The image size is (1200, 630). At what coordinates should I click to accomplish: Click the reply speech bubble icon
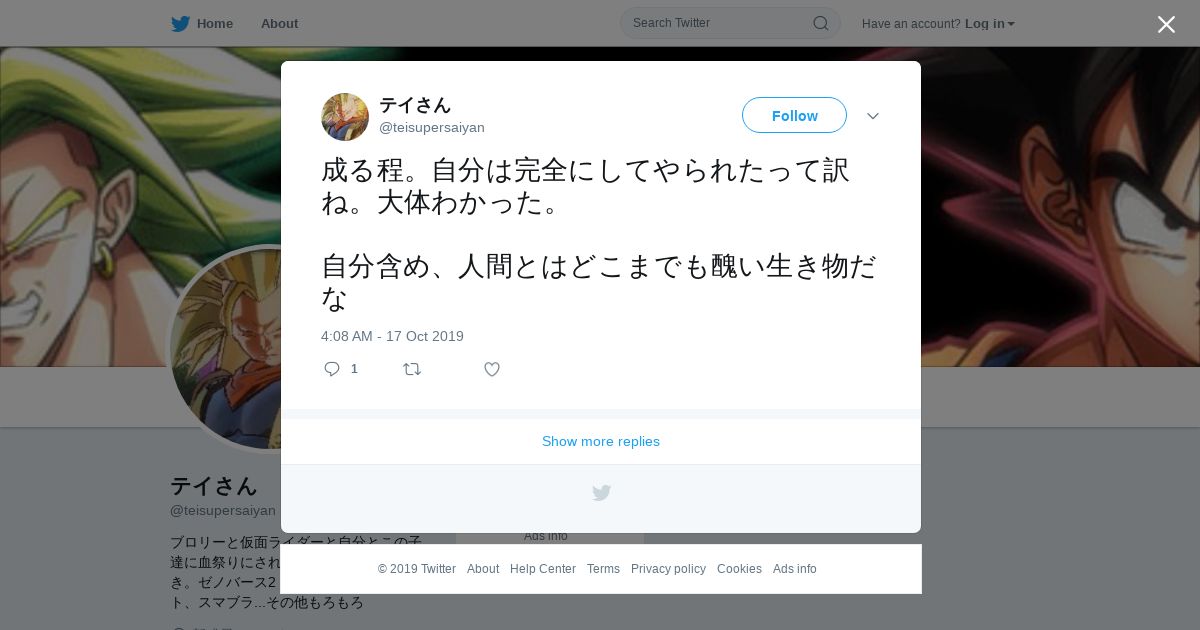(x=332, y=369)
